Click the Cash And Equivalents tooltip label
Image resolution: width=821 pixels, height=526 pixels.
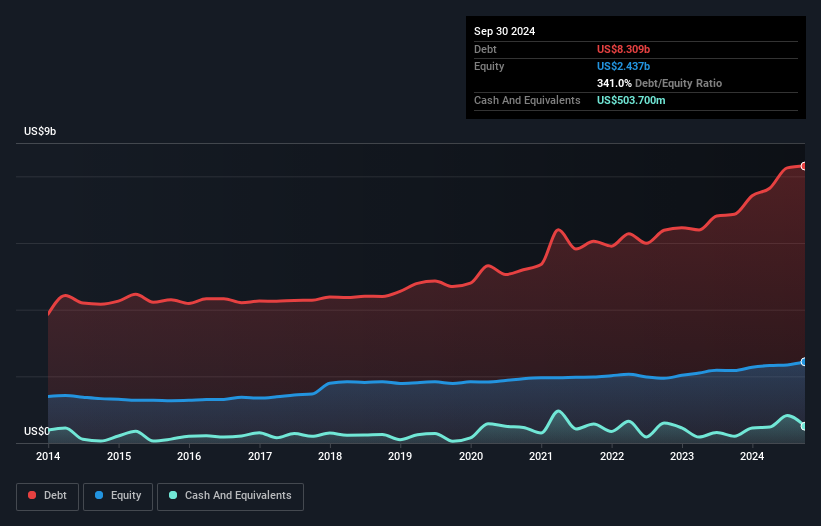click(527, 100)
